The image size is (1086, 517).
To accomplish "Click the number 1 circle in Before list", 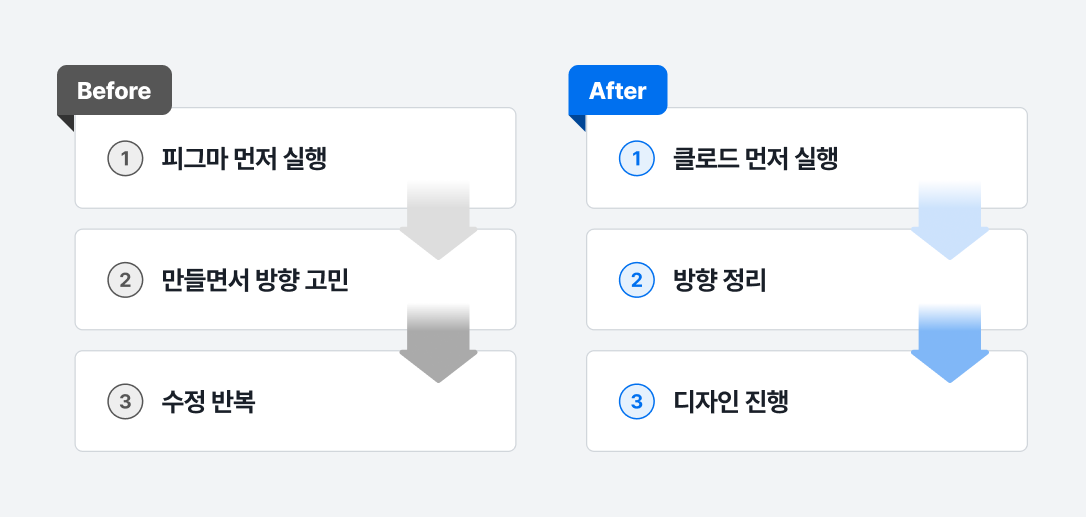I will click(x=125, y=159).
